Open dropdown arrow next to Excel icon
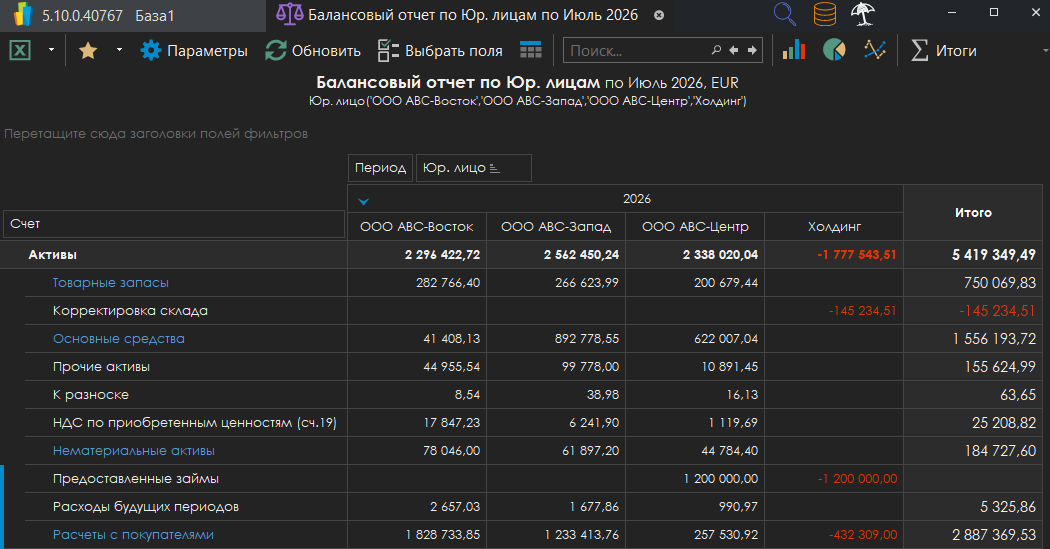1050x549 pixels. coord(51,50)
